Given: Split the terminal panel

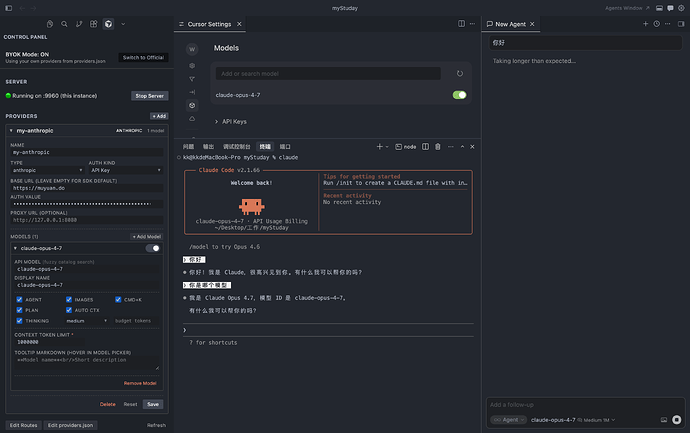Looking at the screenshot, I should pos(425,147).
